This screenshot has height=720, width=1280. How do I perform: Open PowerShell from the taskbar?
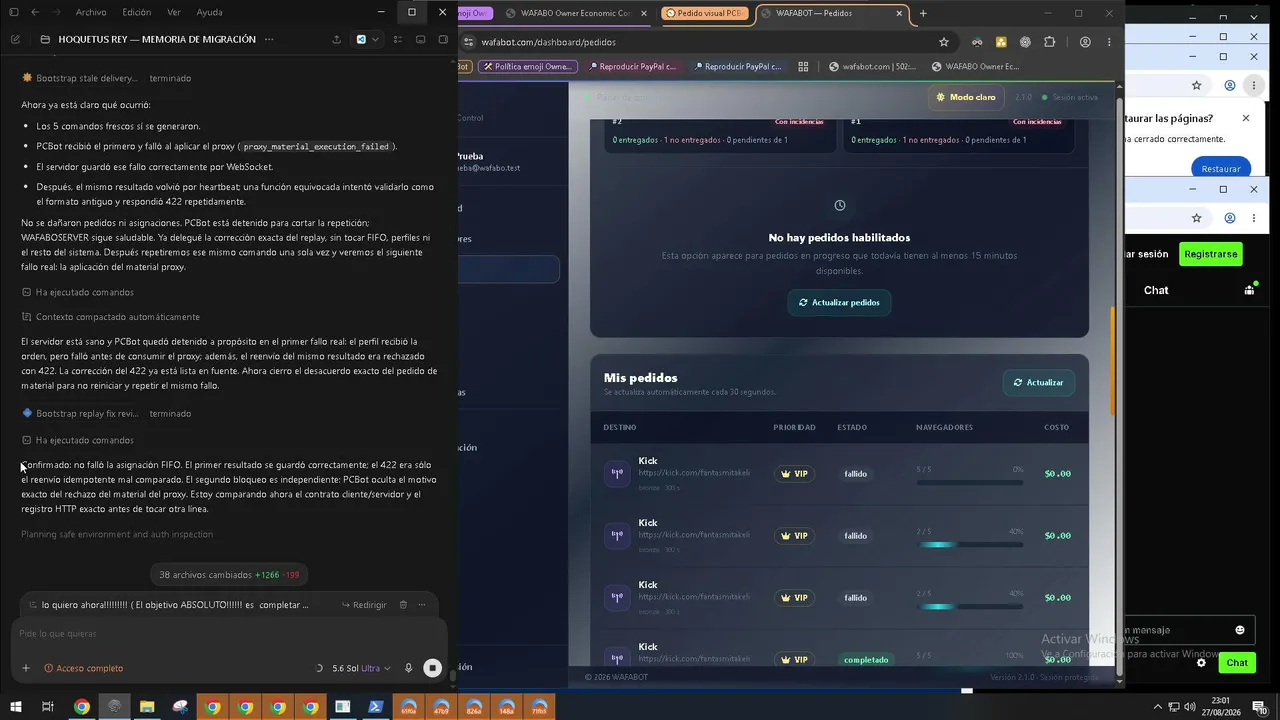pyautogui.click(x=376, y=707)
